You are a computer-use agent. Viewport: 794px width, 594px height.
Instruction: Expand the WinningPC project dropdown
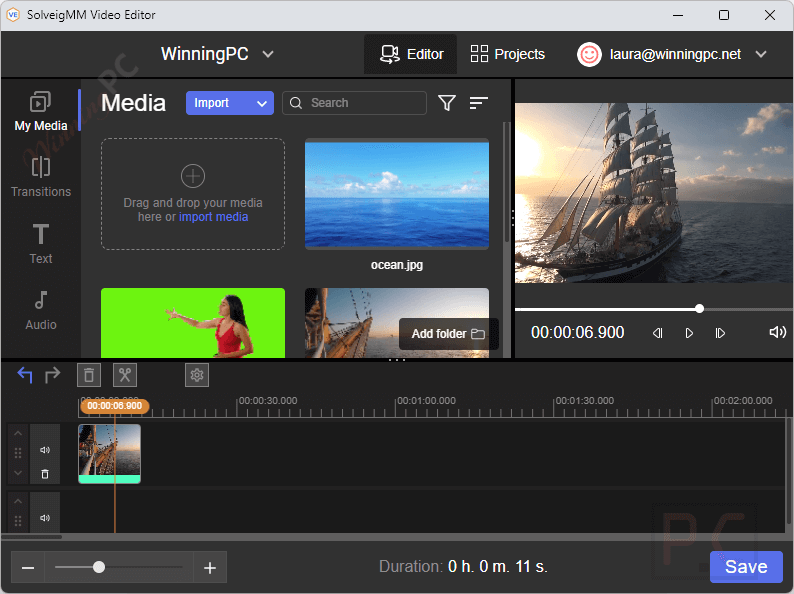click(268, 54)
